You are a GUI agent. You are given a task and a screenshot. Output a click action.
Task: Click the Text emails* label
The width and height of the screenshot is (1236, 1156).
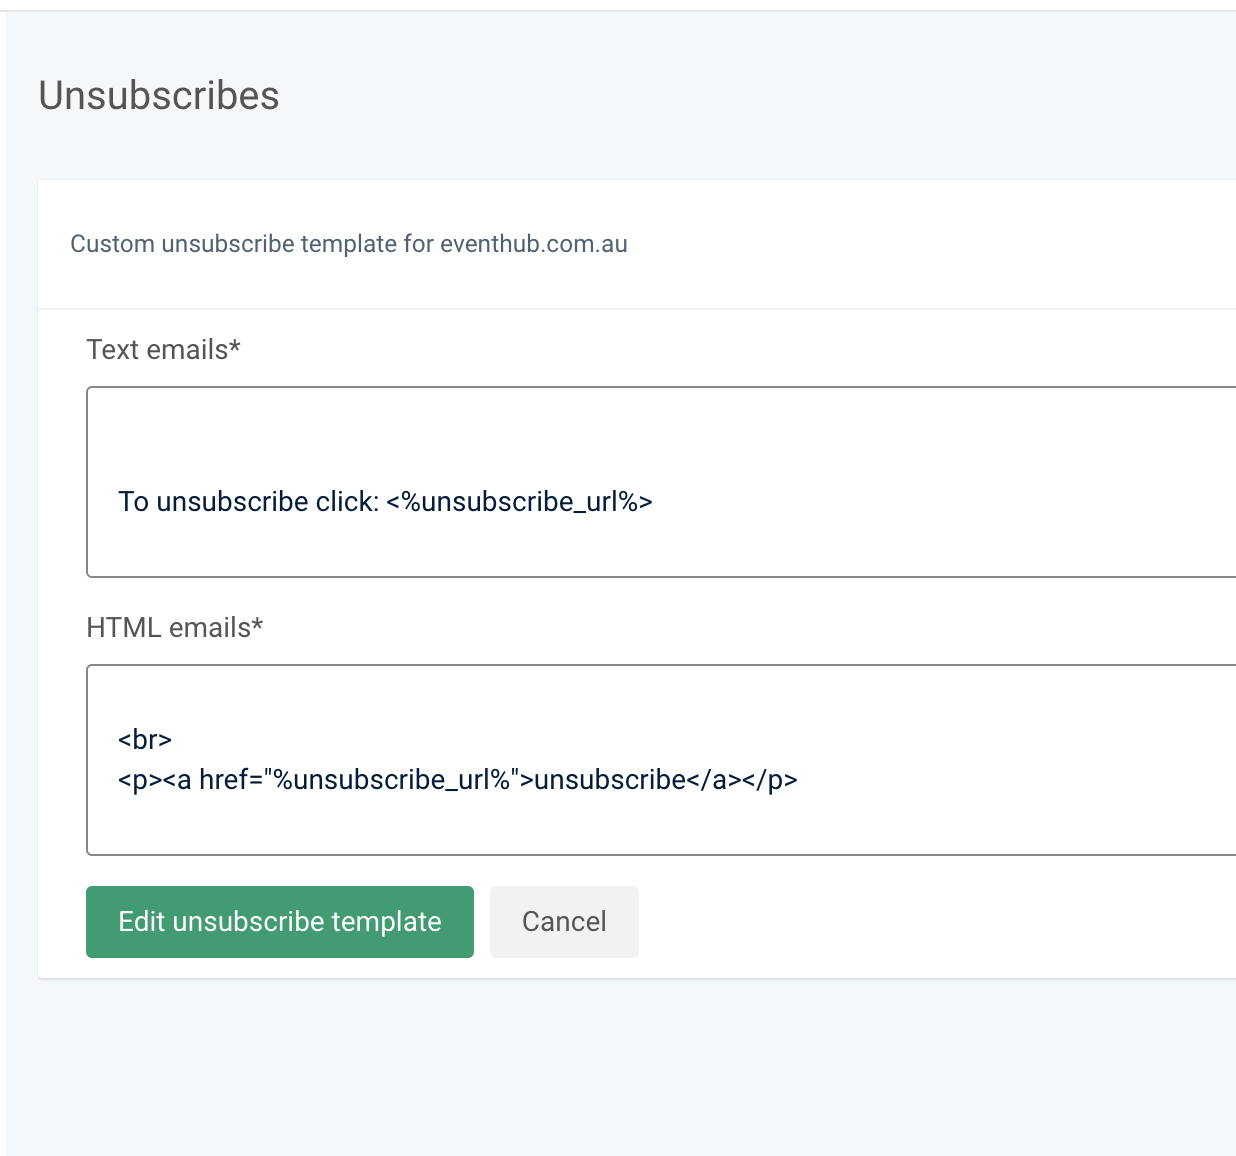click(x=157, y=350)
